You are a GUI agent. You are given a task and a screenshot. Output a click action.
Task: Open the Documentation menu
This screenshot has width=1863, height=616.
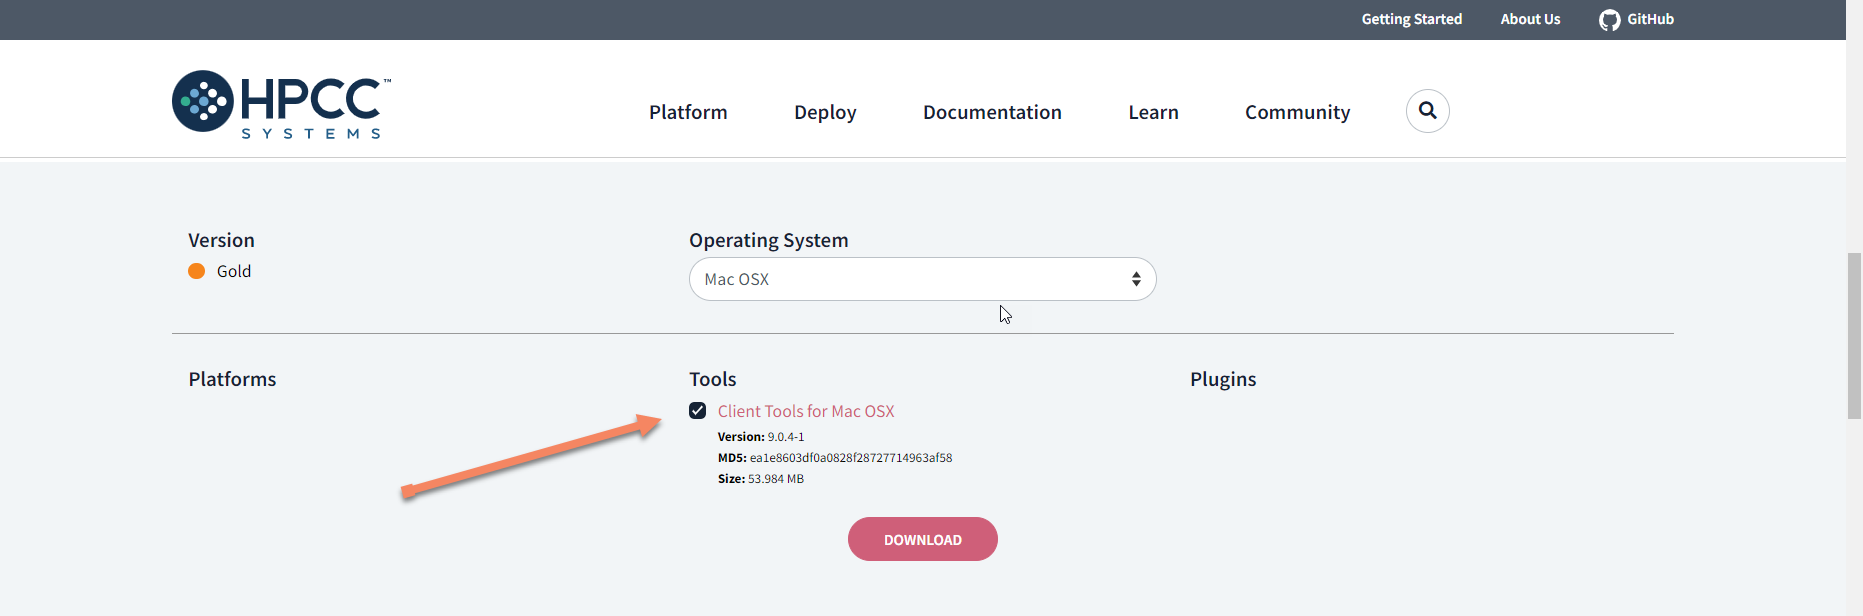(992, 112)
